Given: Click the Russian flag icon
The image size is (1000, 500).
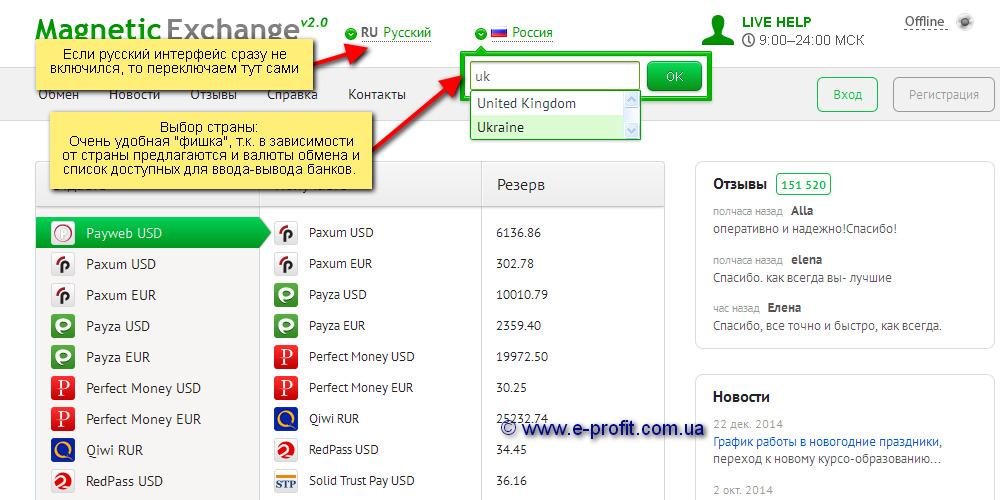Looking at the screenshot, I should [x=499, y=32].
